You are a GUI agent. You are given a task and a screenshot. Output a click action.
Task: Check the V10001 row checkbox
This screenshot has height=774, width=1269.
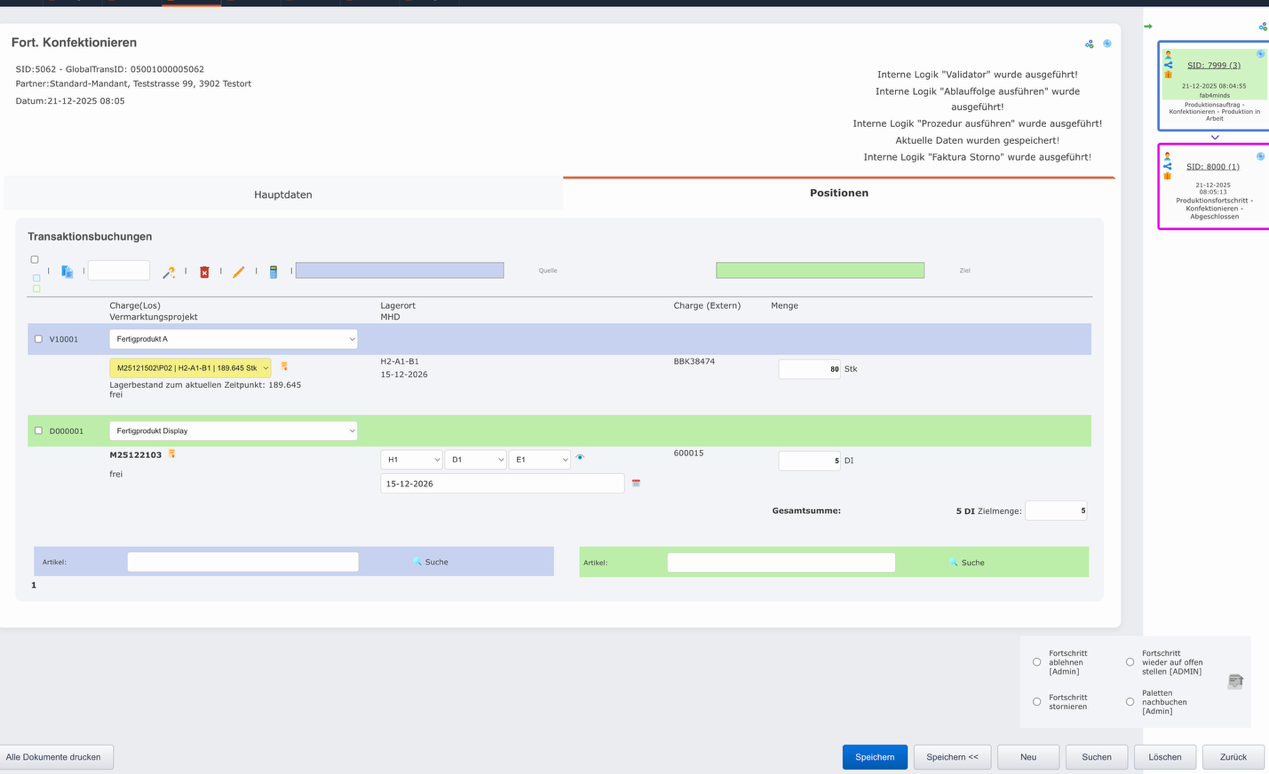[x=39, y=339]
